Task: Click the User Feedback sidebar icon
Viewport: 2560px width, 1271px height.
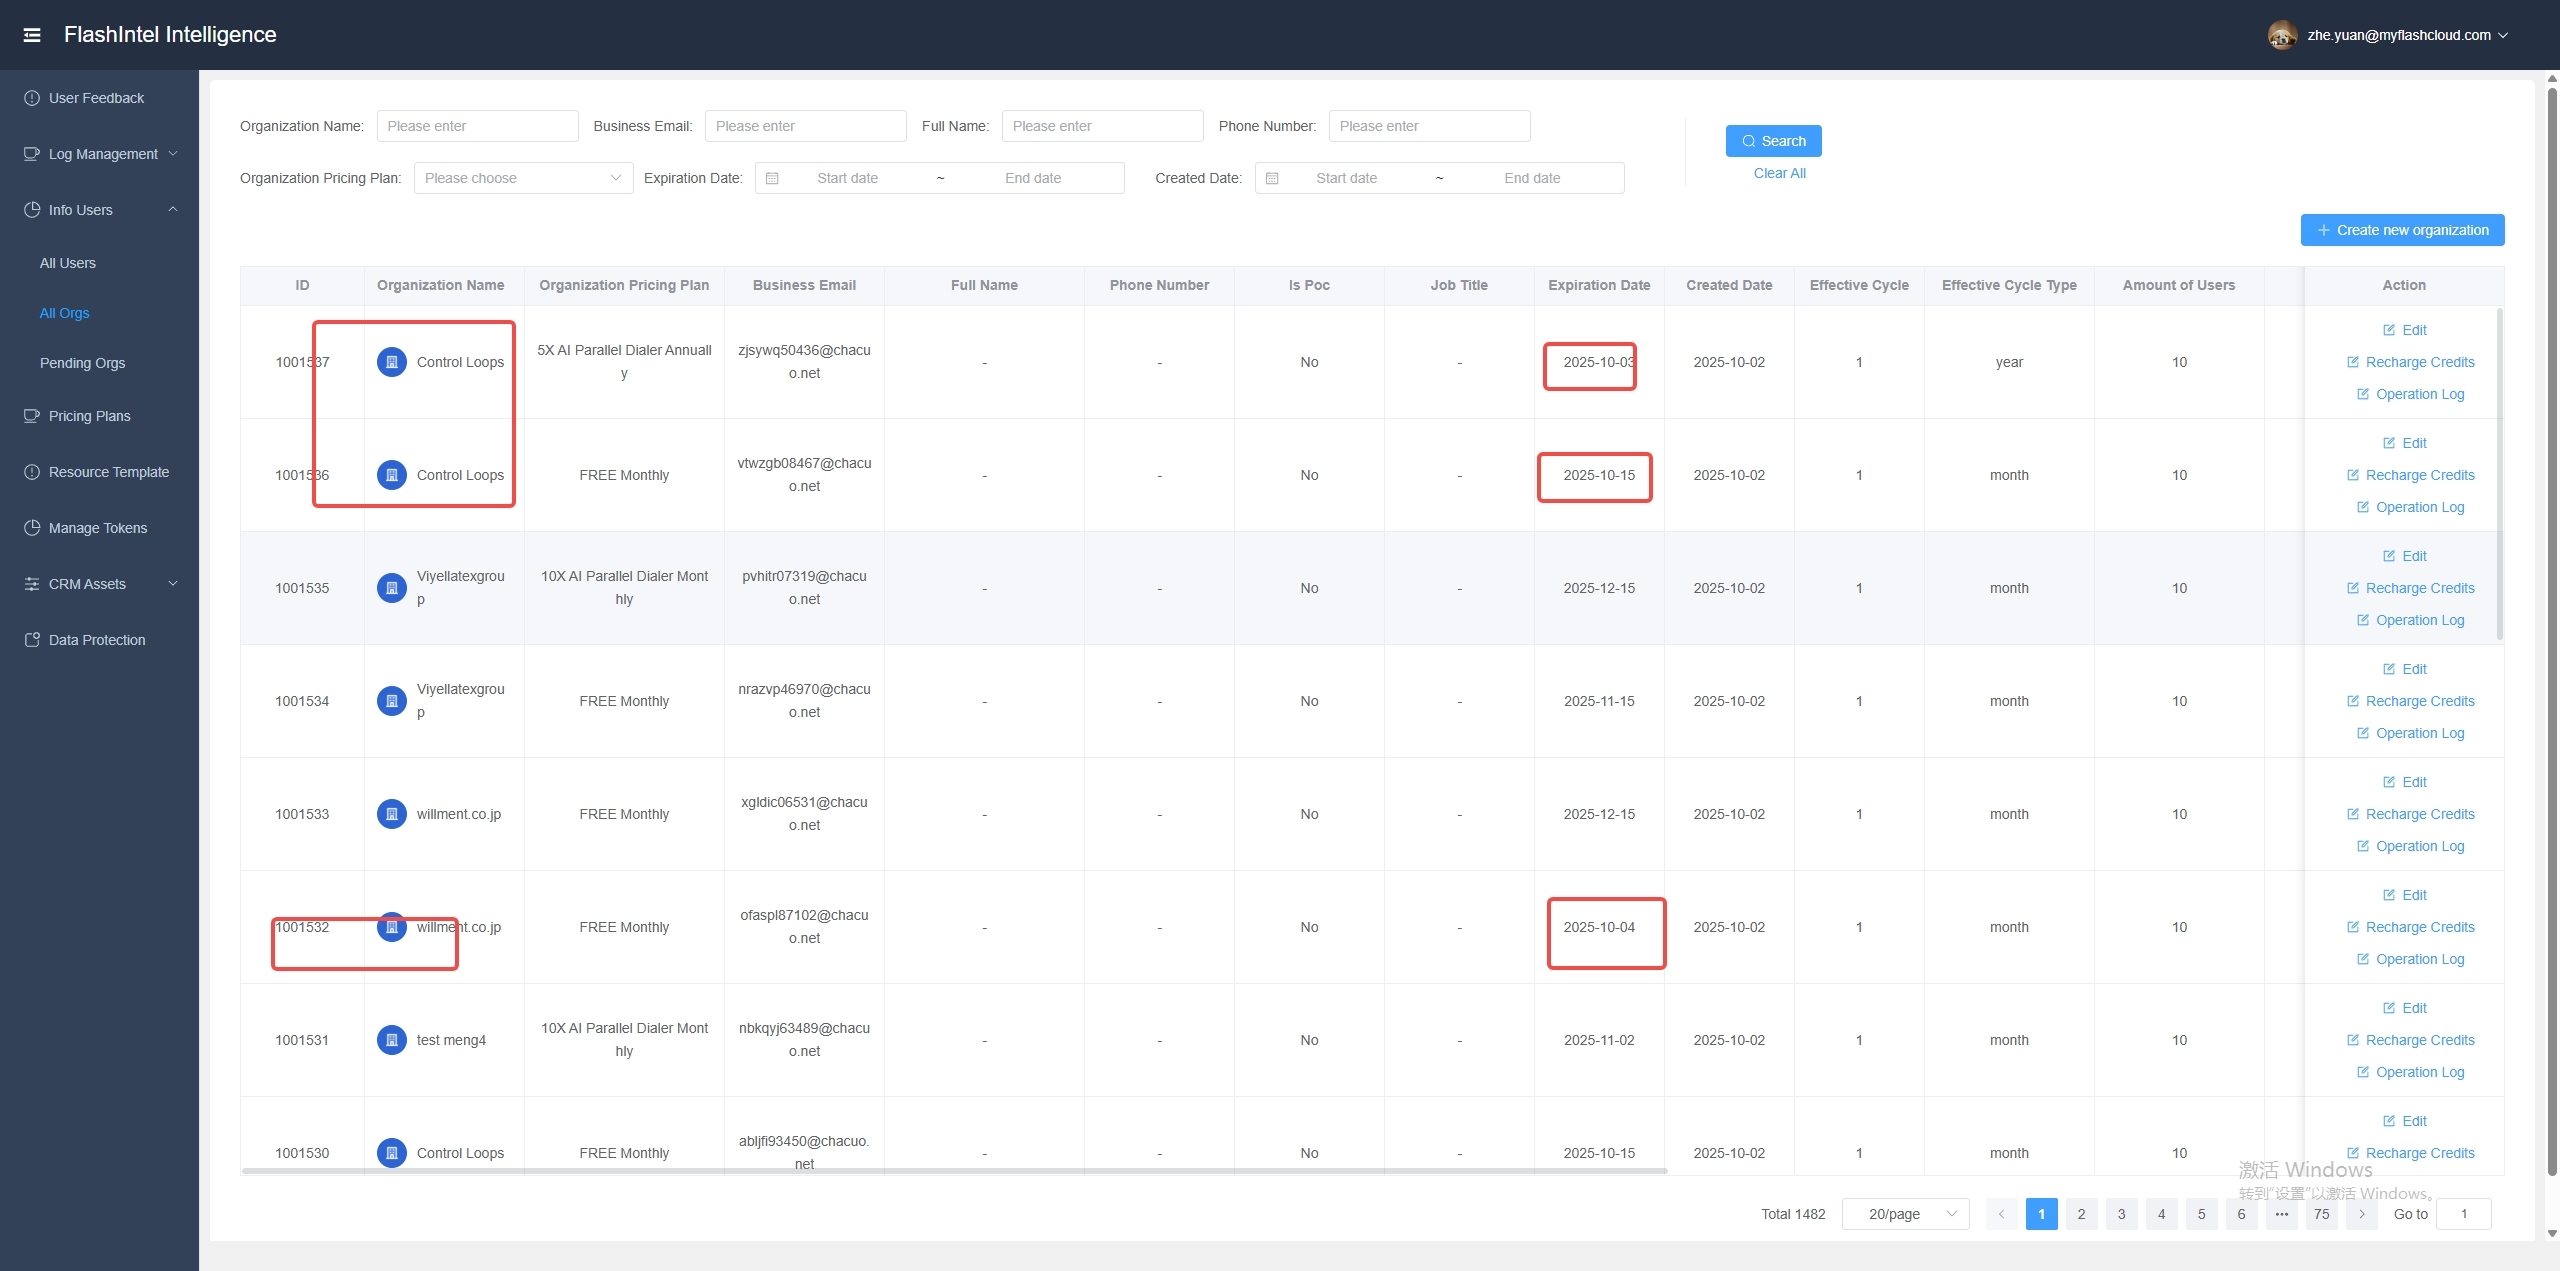Action: (32, 98)
